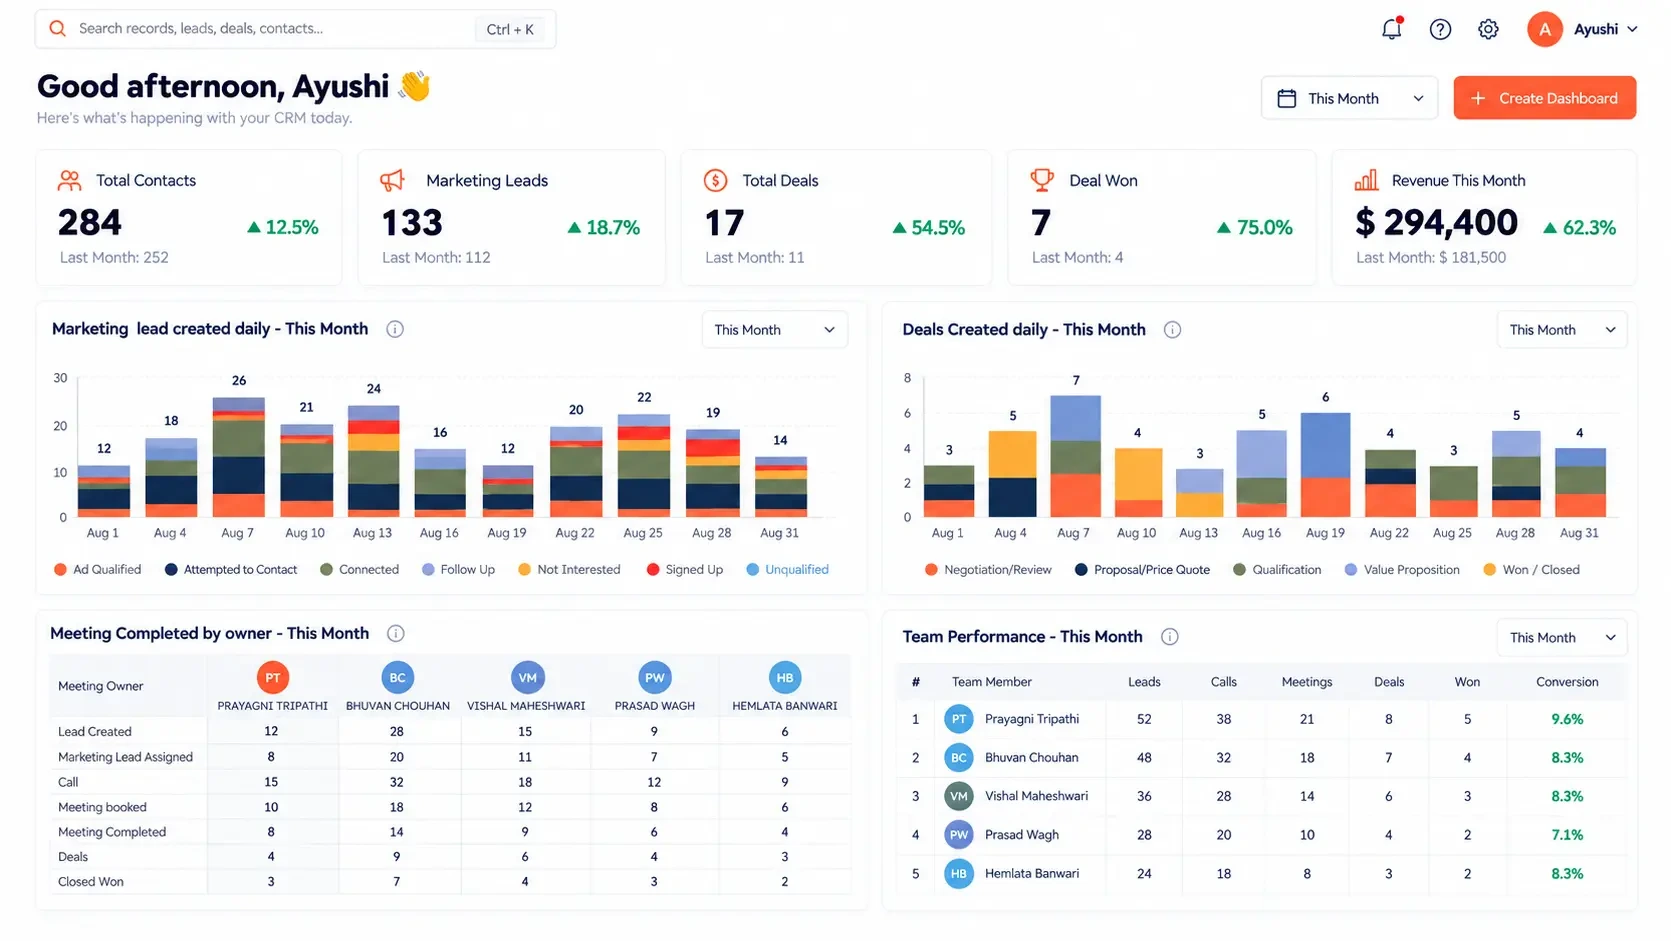
Task: Toggle Unqualified legend series
Action: (787, 570)
